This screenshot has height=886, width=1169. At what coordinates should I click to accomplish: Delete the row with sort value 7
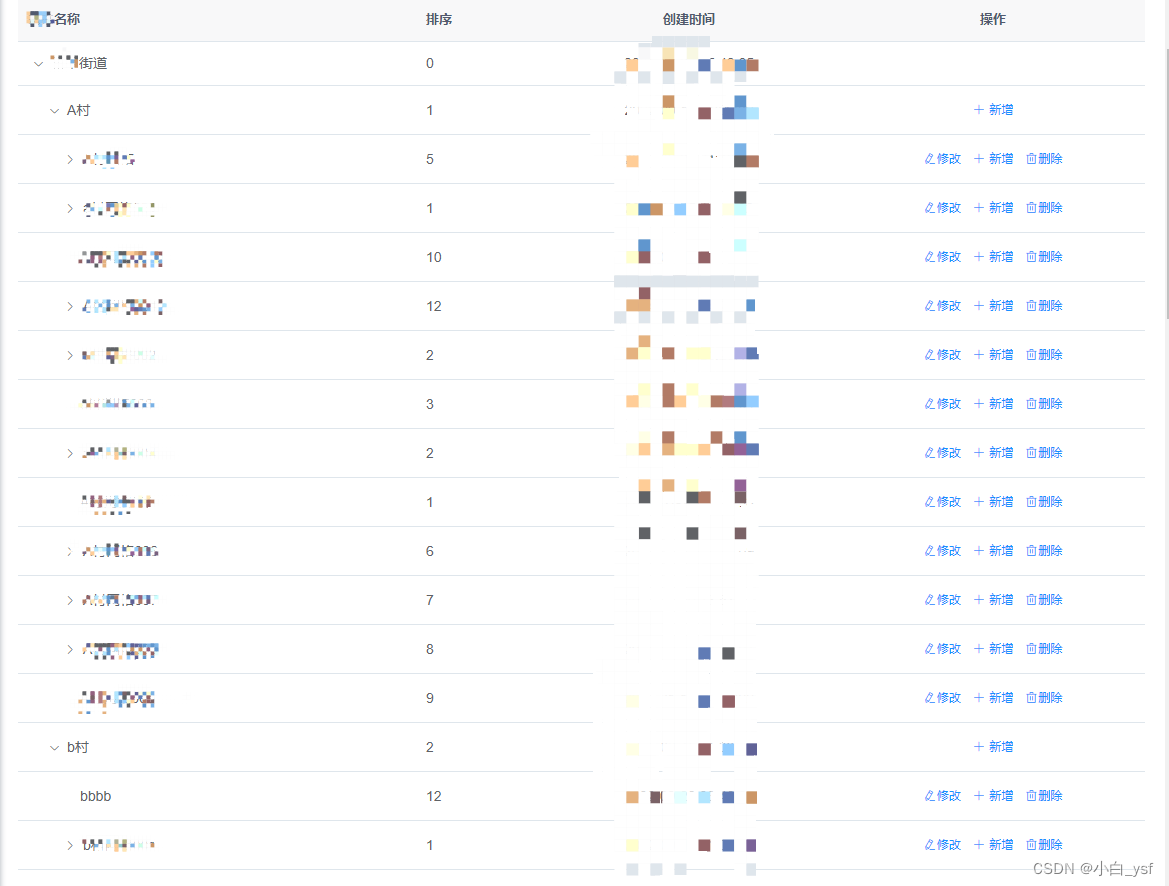click(1044, 600)
